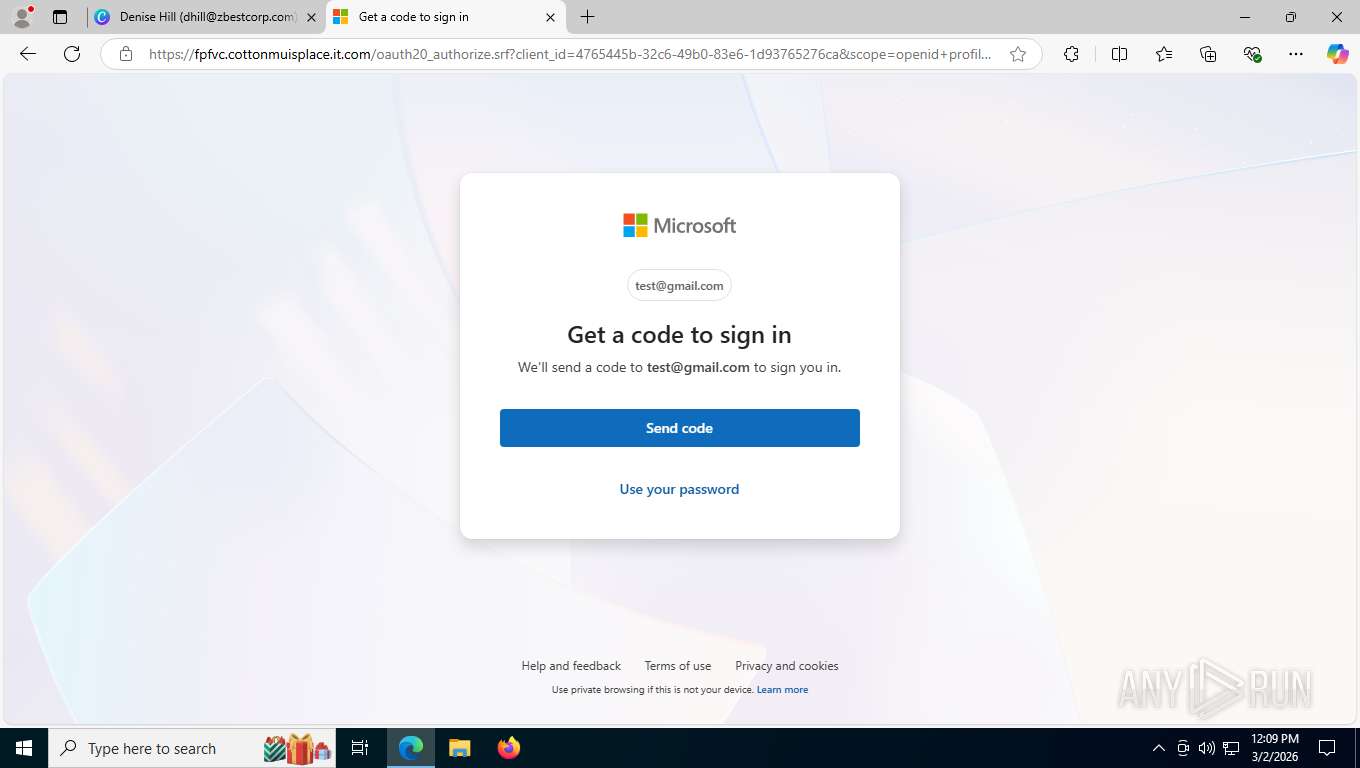
Task: Close the Denise Hill tab
Action: pos(311,17)
